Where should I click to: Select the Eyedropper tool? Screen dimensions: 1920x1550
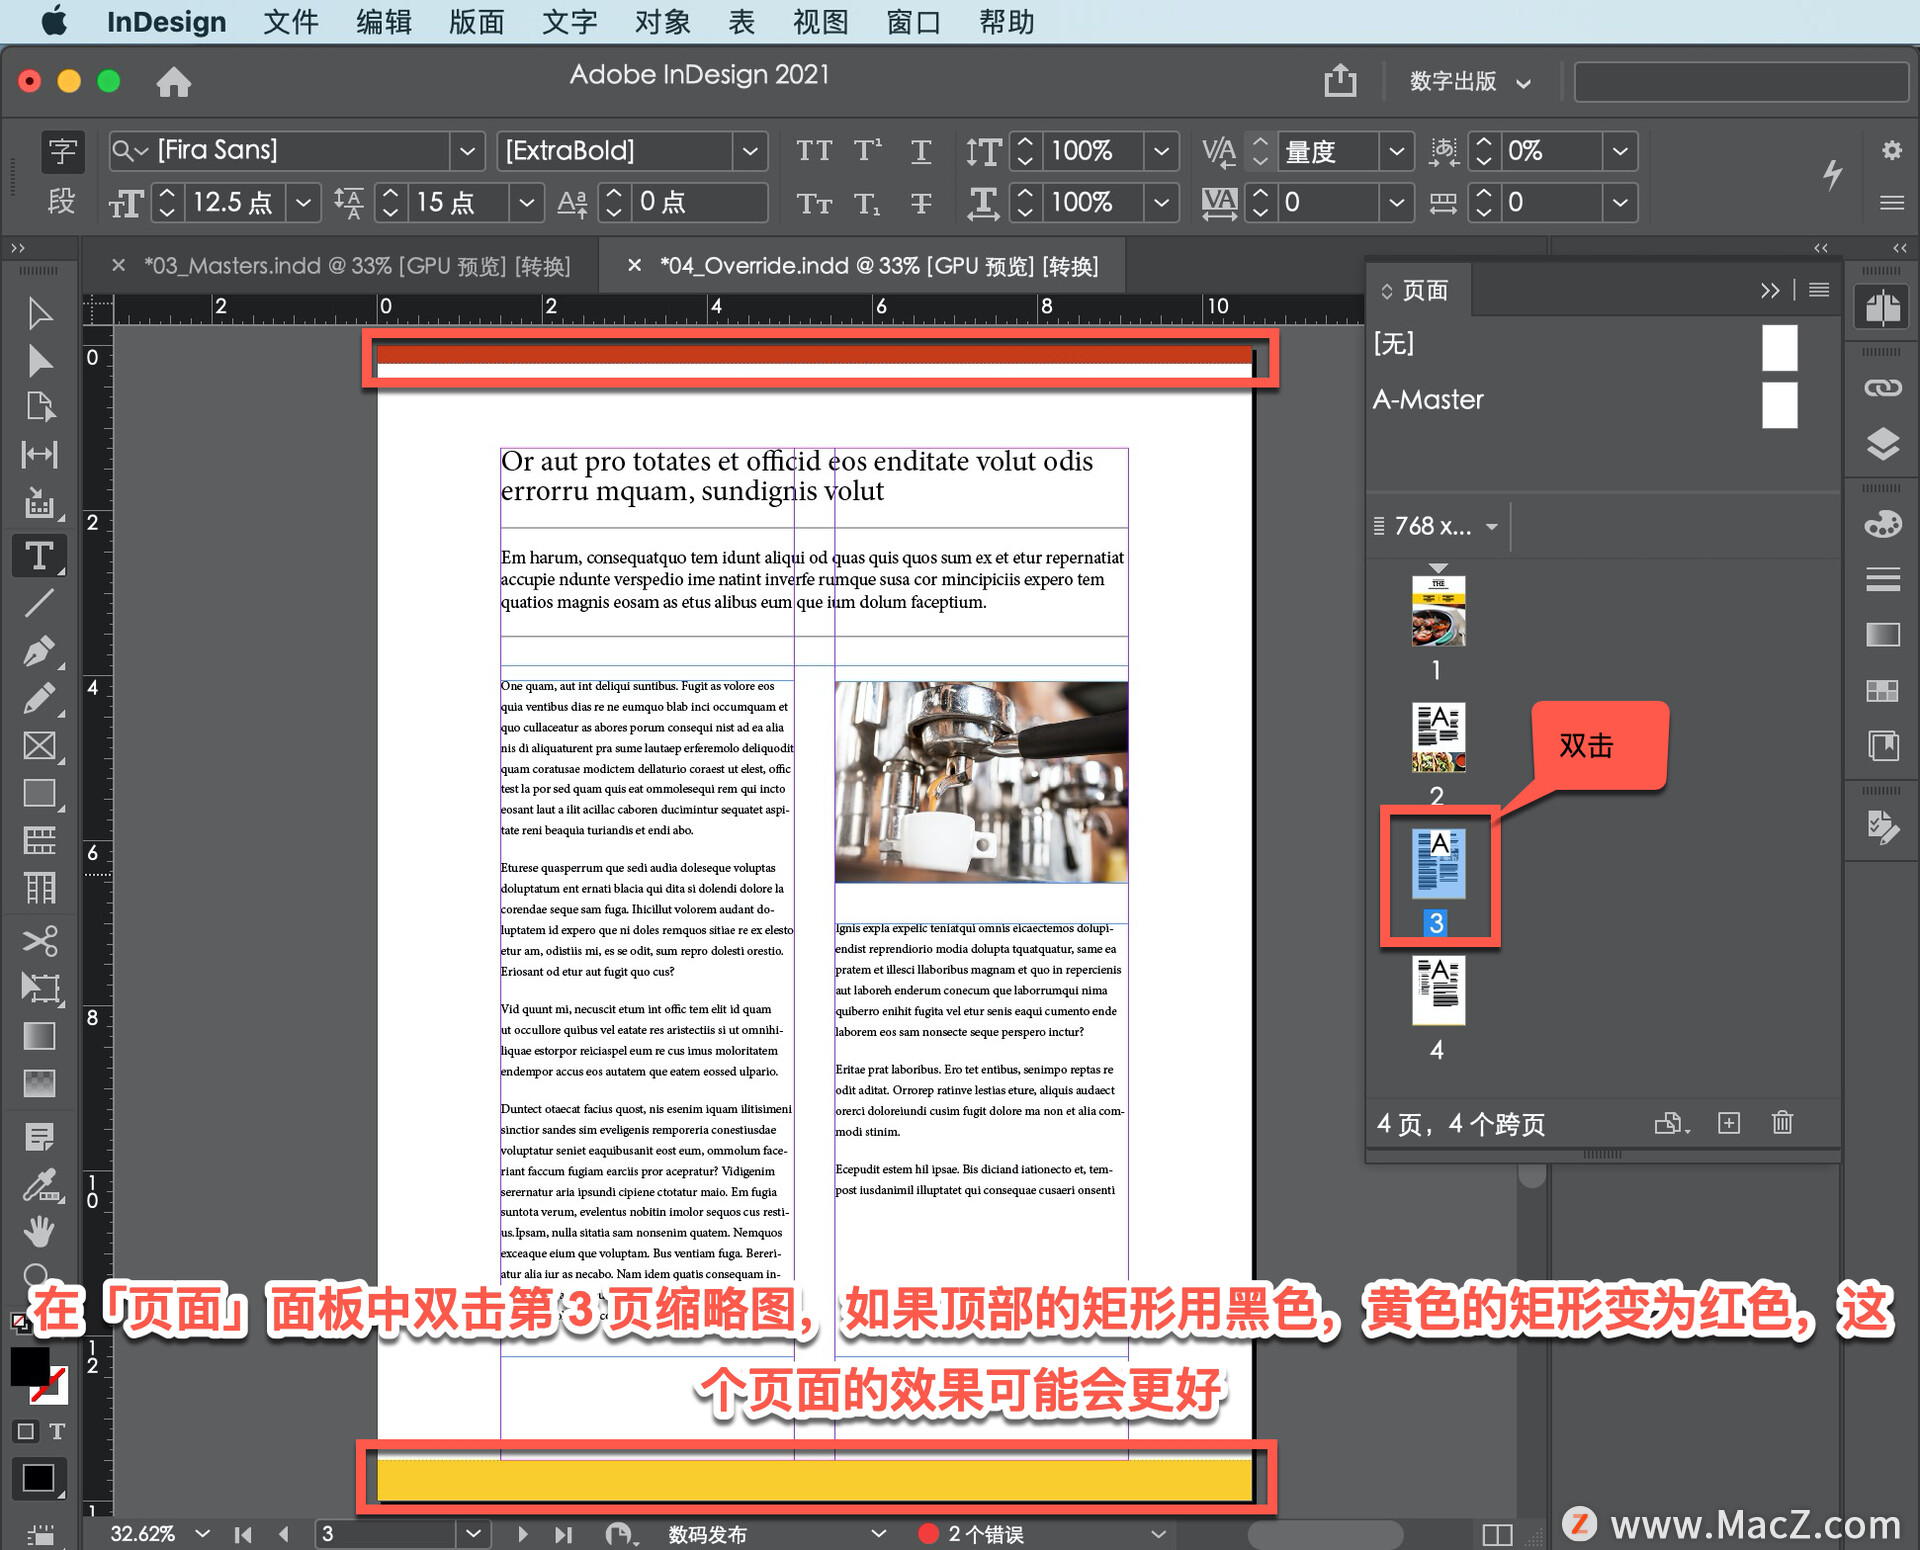[x=39, y=1186]
